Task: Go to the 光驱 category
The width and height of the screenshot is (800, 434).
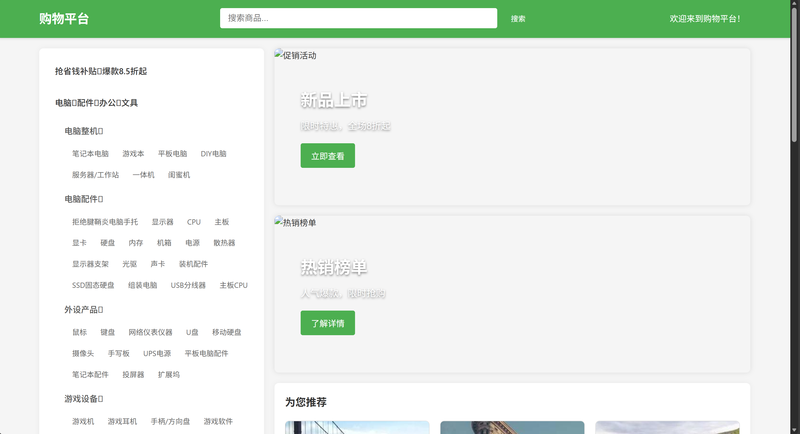Action: coord(130,264)
